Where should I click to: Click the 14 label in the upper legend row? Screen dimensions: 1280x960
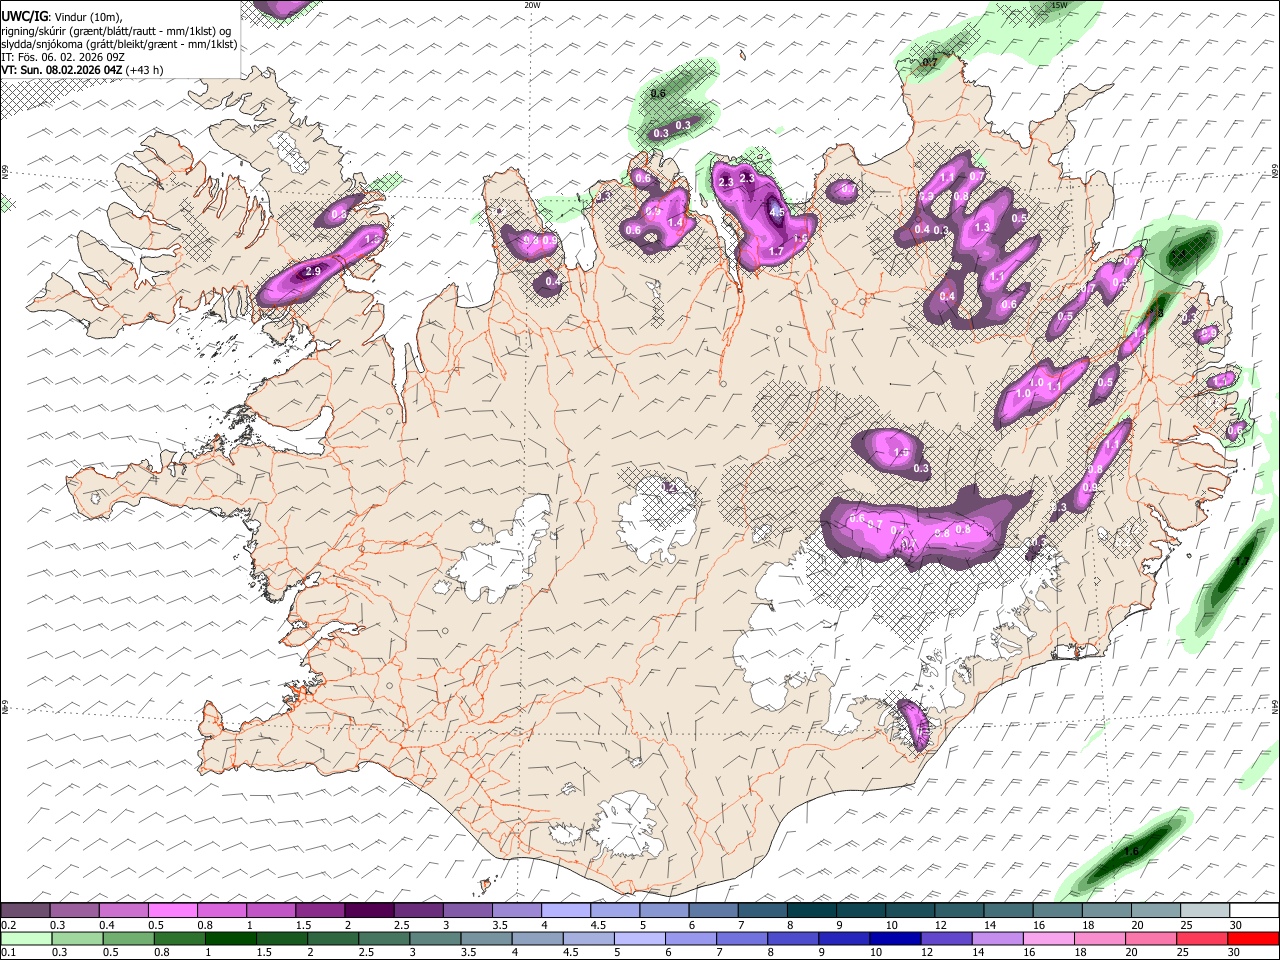[990, 925]
